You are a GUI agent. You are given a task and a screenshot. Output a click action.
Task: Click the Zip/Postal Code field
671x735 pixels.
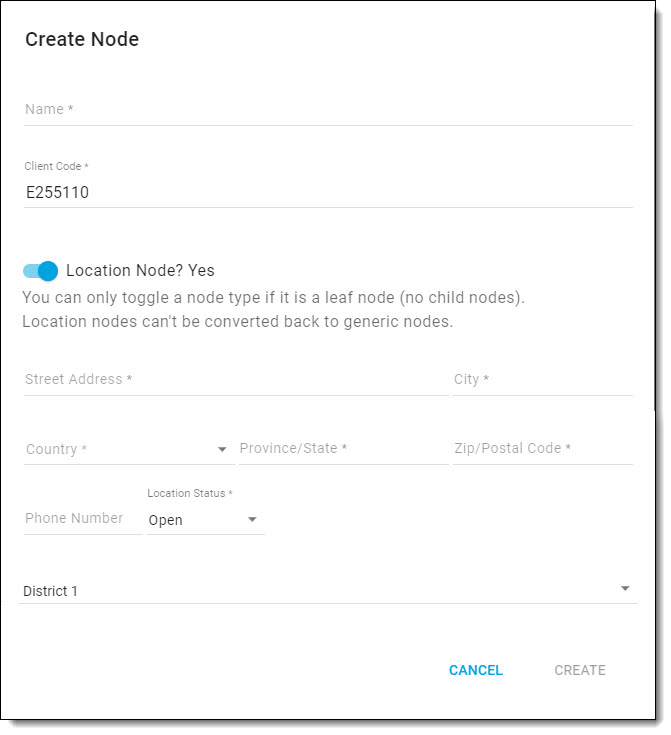(x=543, y=449)
